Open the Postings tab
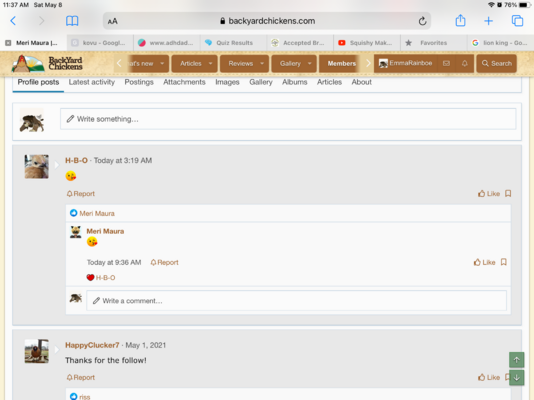 (139, 82)
